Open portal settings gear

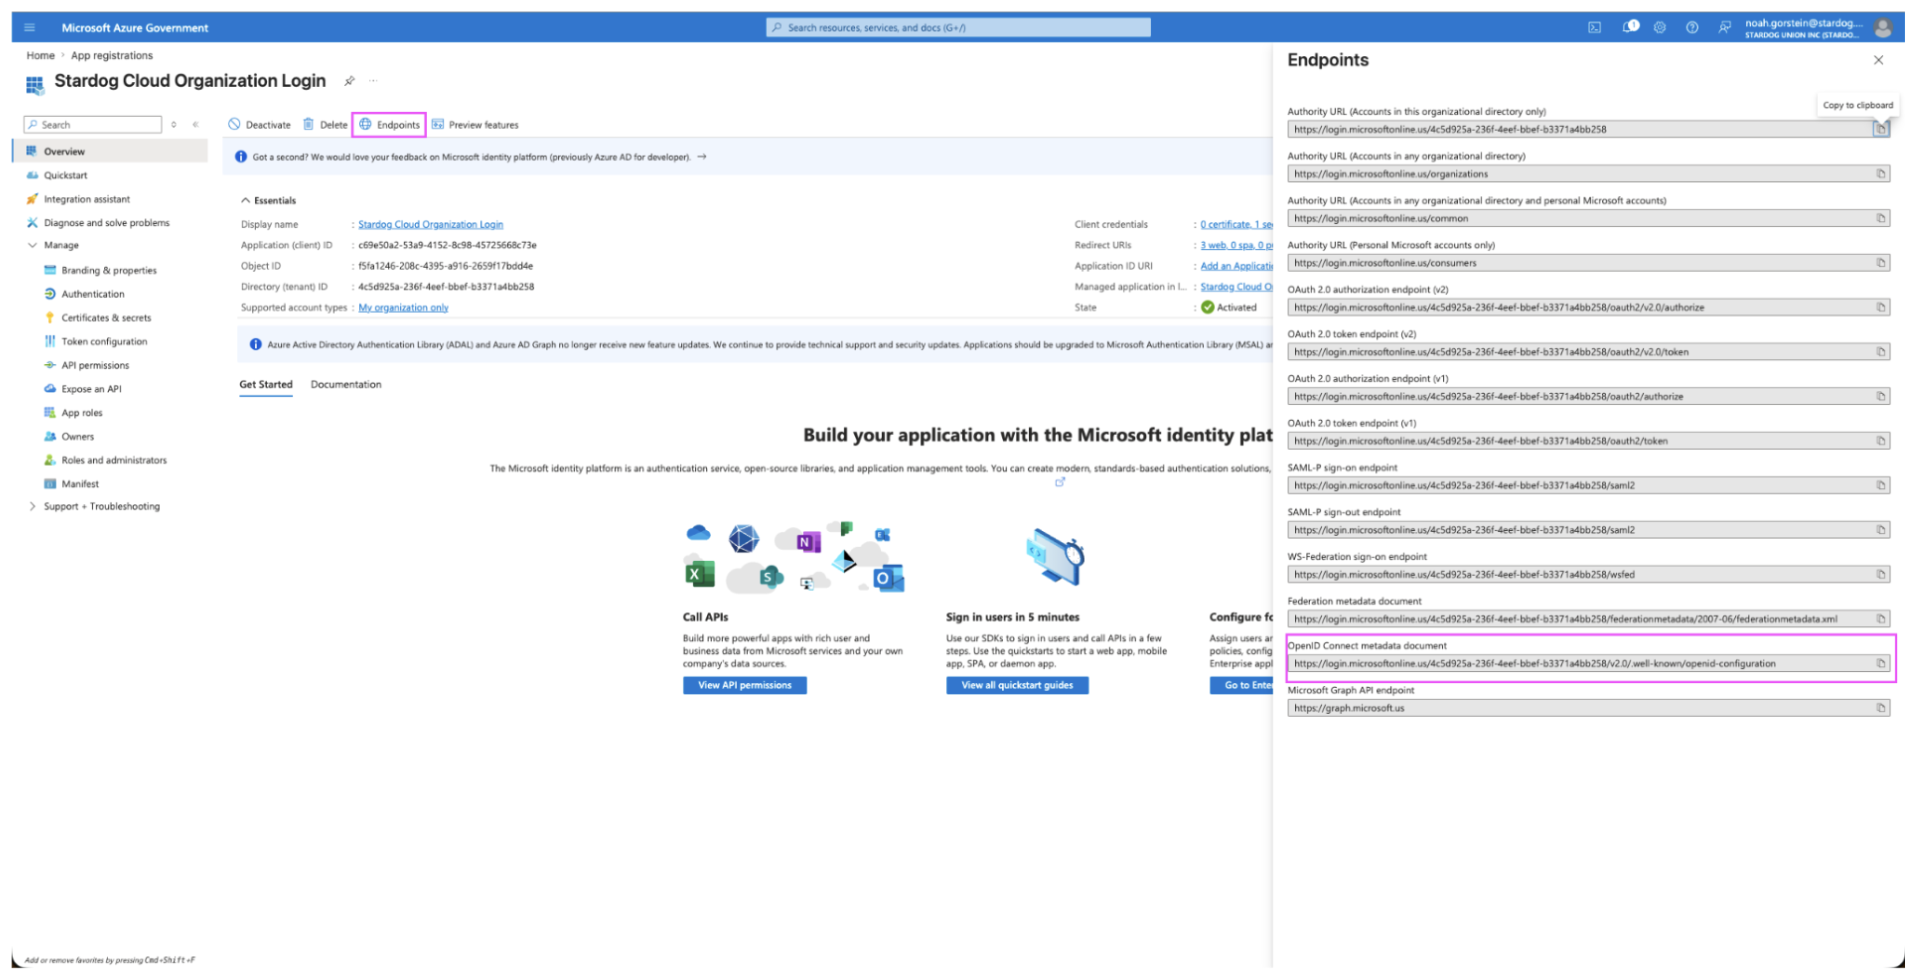(x=1660, y=27)
